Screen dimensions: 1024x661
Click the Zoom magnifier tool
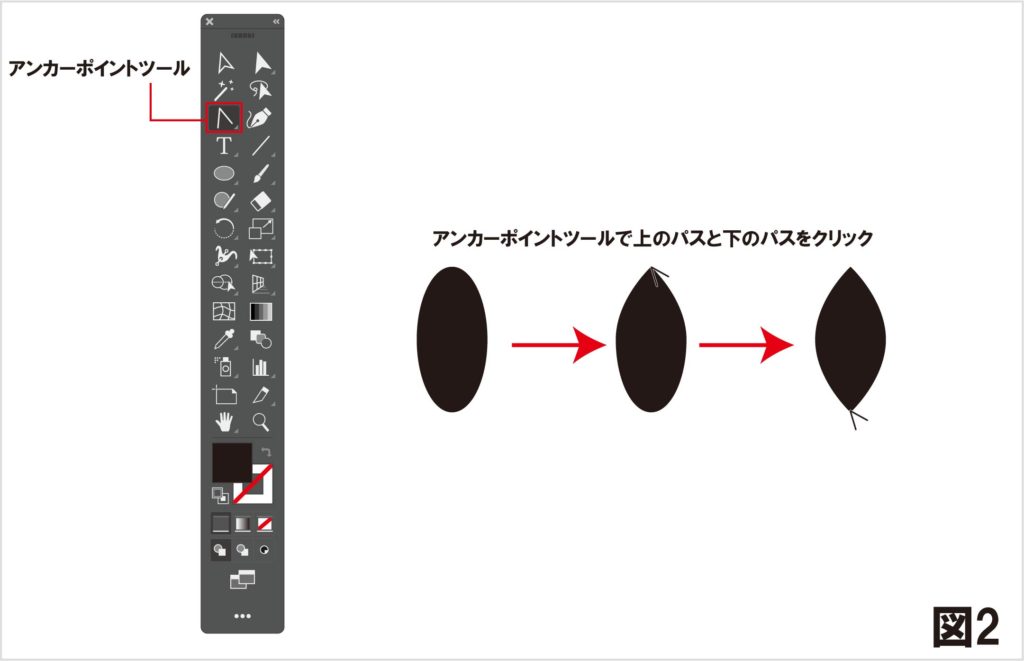click(x=260, y=421)
